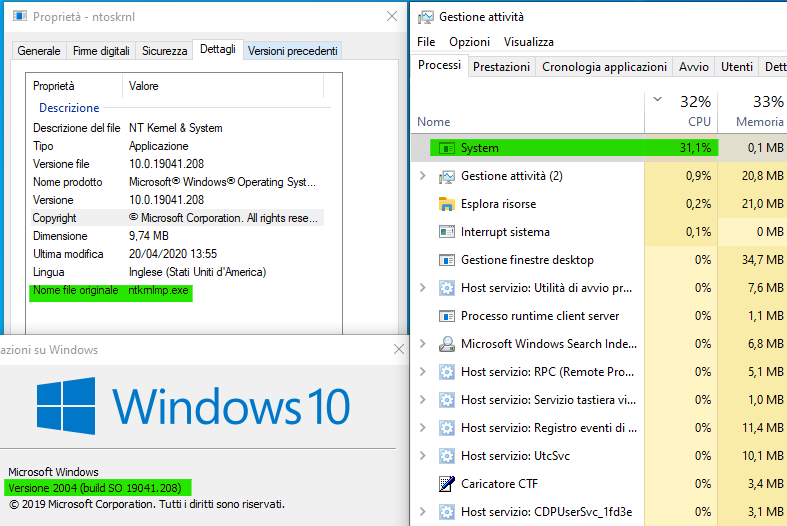Click the UtcSvc host service gear icon
Viewport: 787px width, 526px height.
coord(447,456)
